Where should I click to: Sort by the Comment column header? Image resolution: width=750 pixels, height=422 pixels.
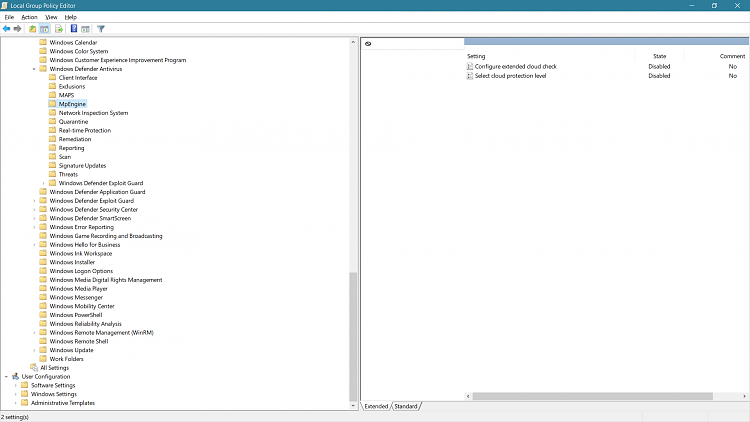[732, 56]
